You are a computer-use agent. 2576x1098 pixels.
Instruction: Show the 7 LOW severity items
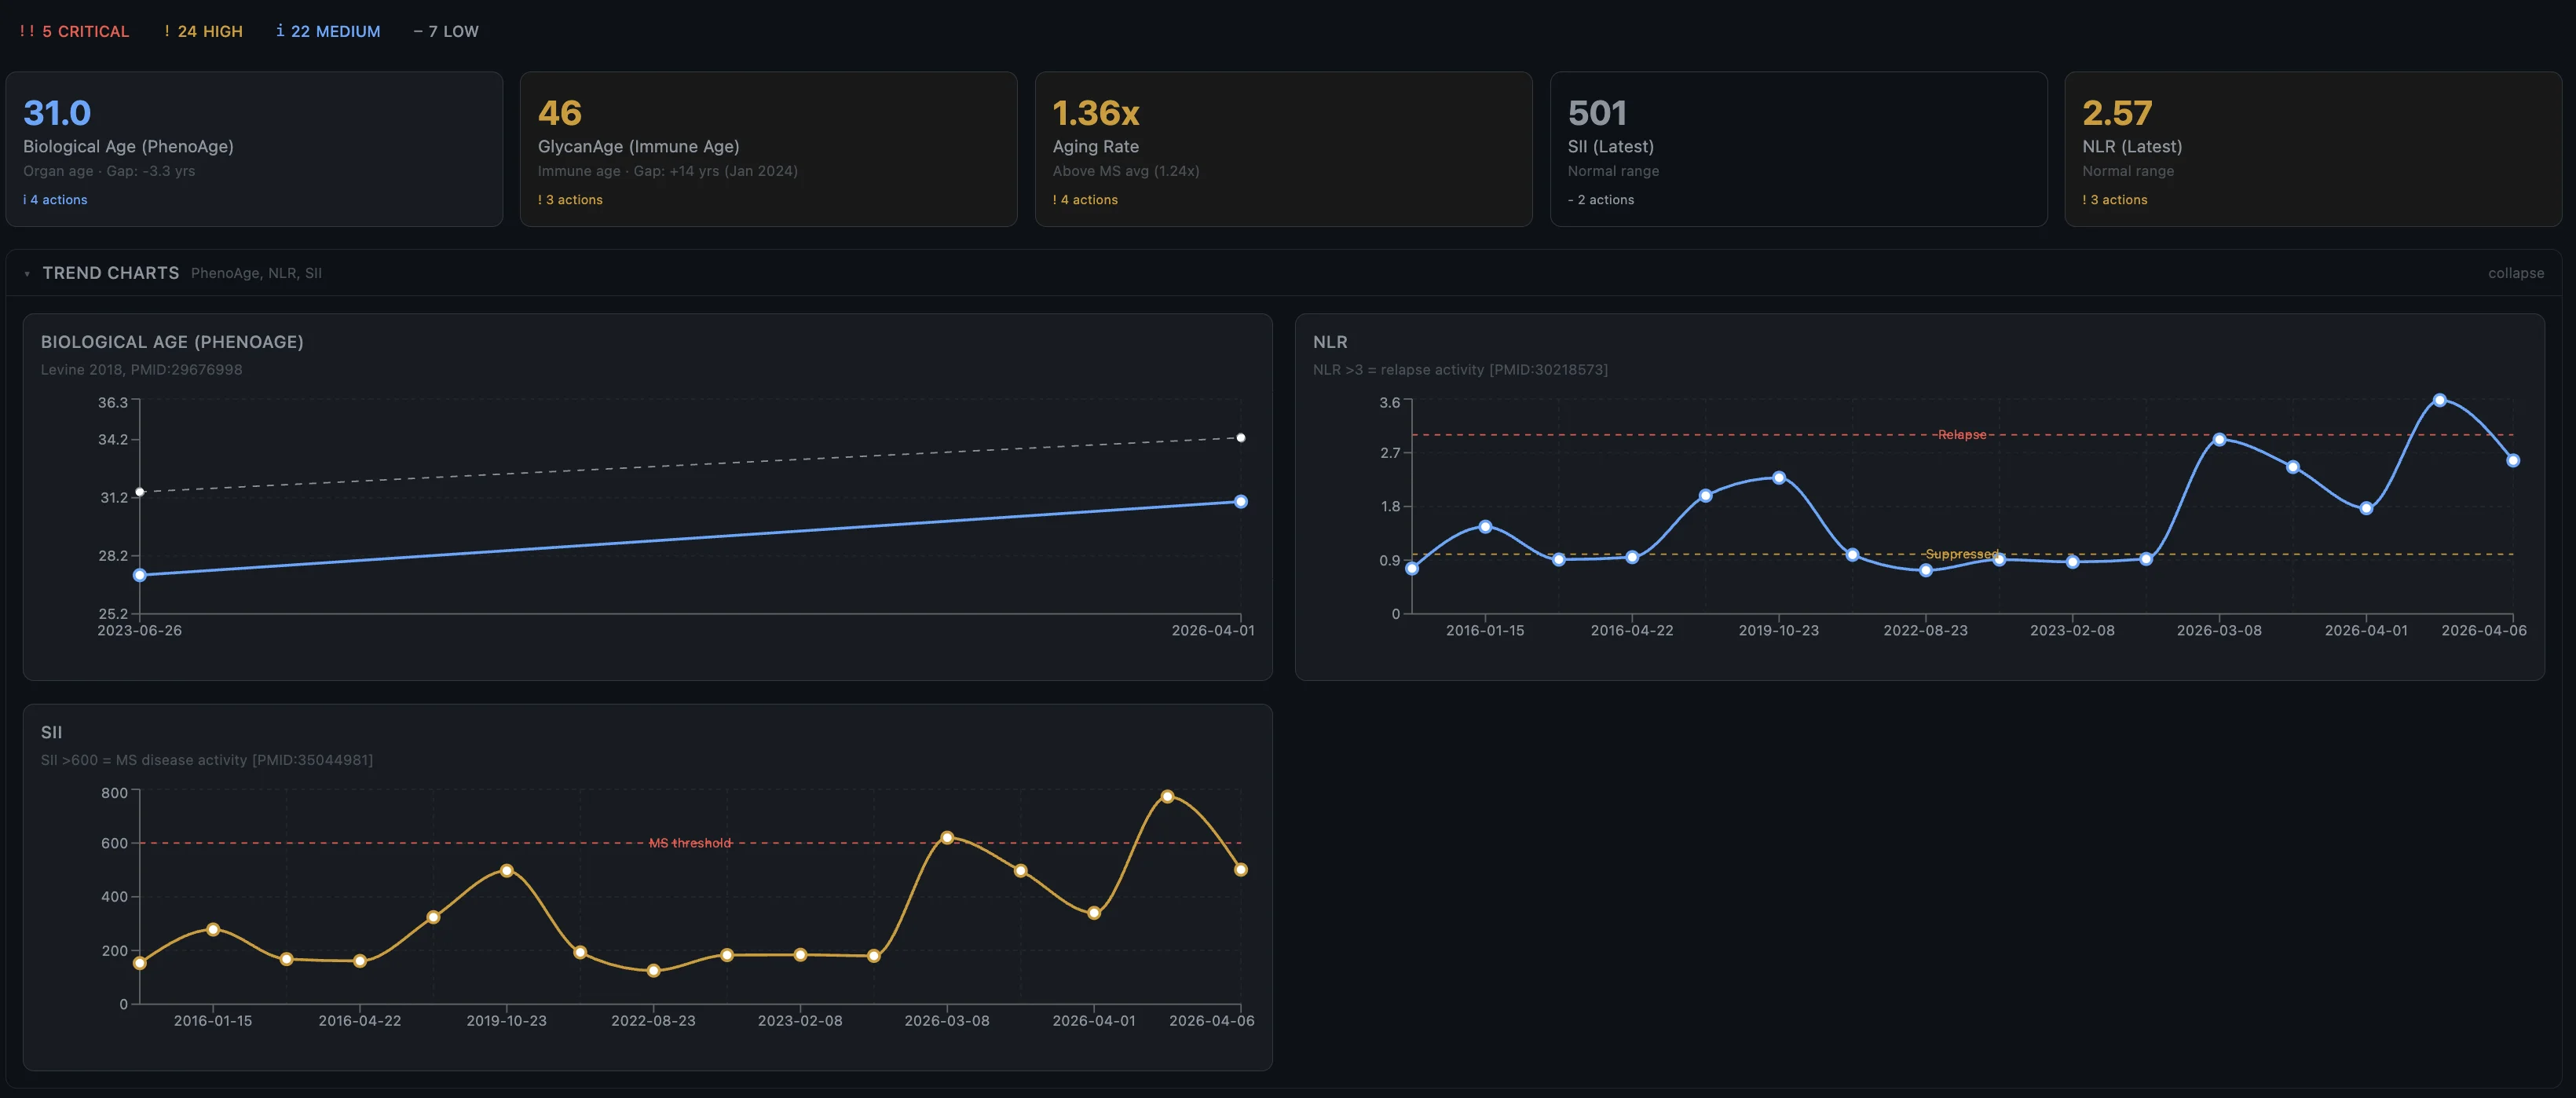point(446,31)
